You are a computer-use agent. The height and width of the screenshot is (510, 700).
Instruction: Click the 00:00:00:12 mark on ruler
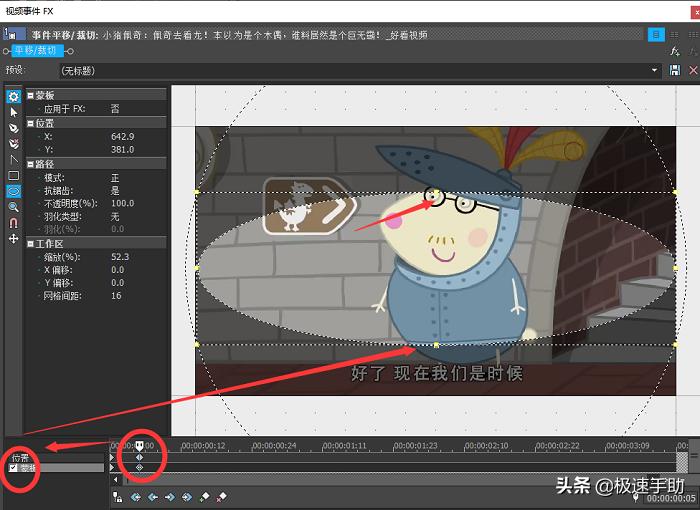203,446
